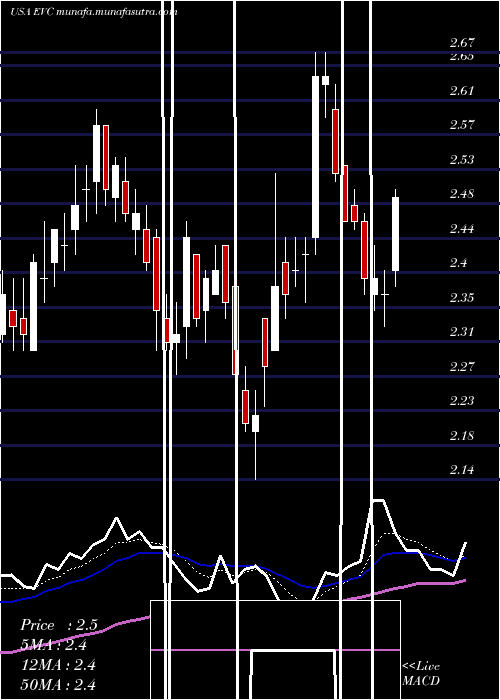Screen dimensions: 500x700
Task: Click the 2.67 price axis label
Action: [x=462, y=43]
